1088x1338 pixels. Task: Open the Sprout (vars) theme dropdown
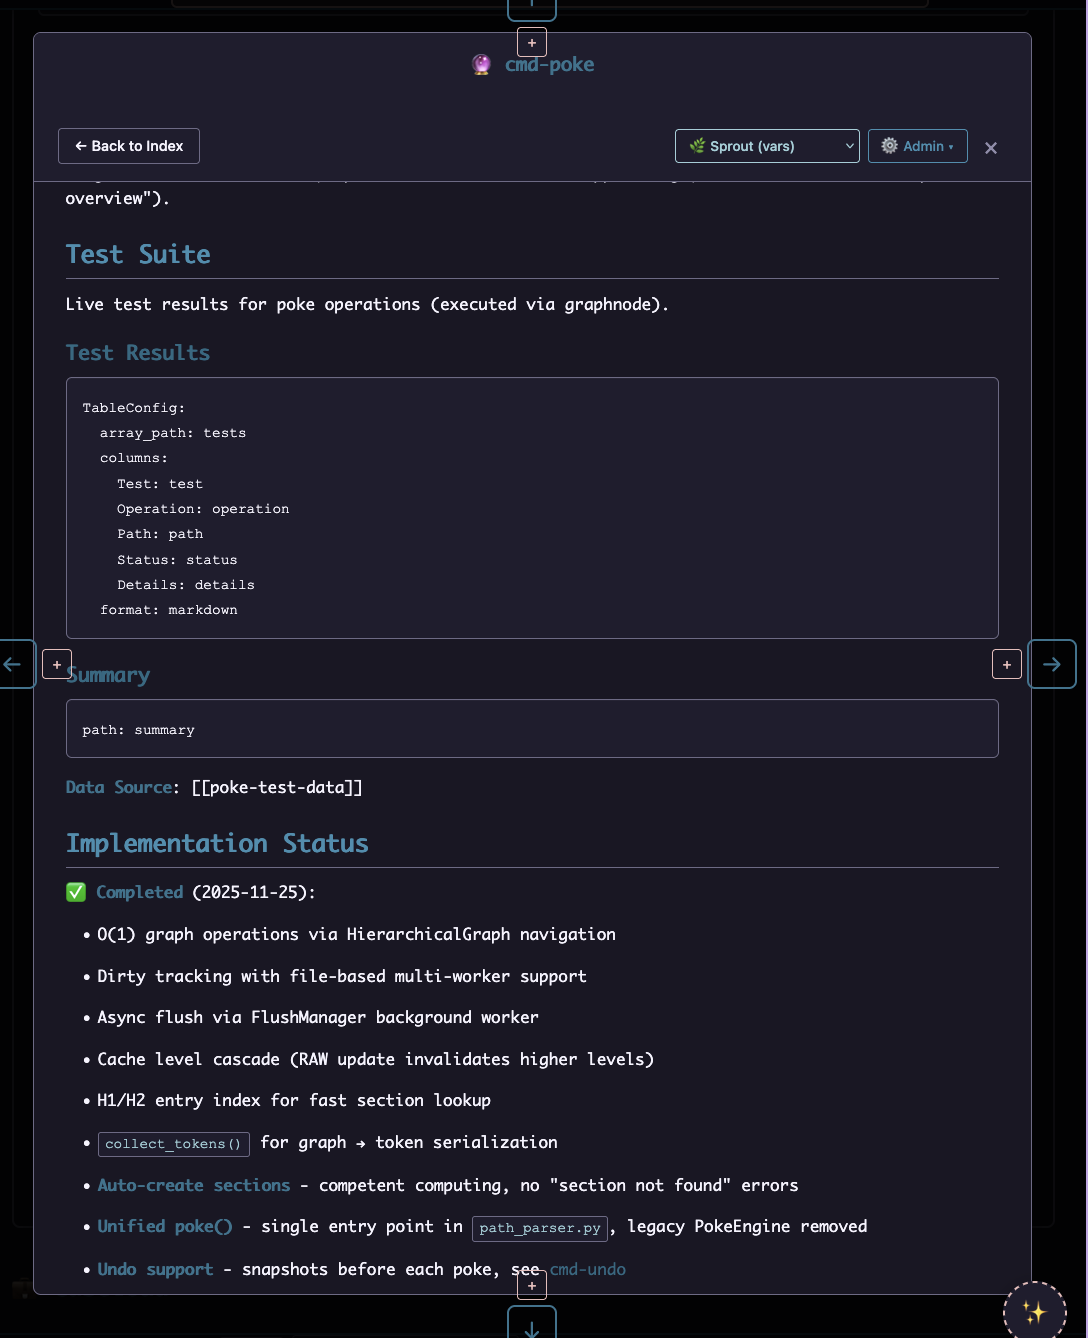pyautogui.click(x=767, y=146)
